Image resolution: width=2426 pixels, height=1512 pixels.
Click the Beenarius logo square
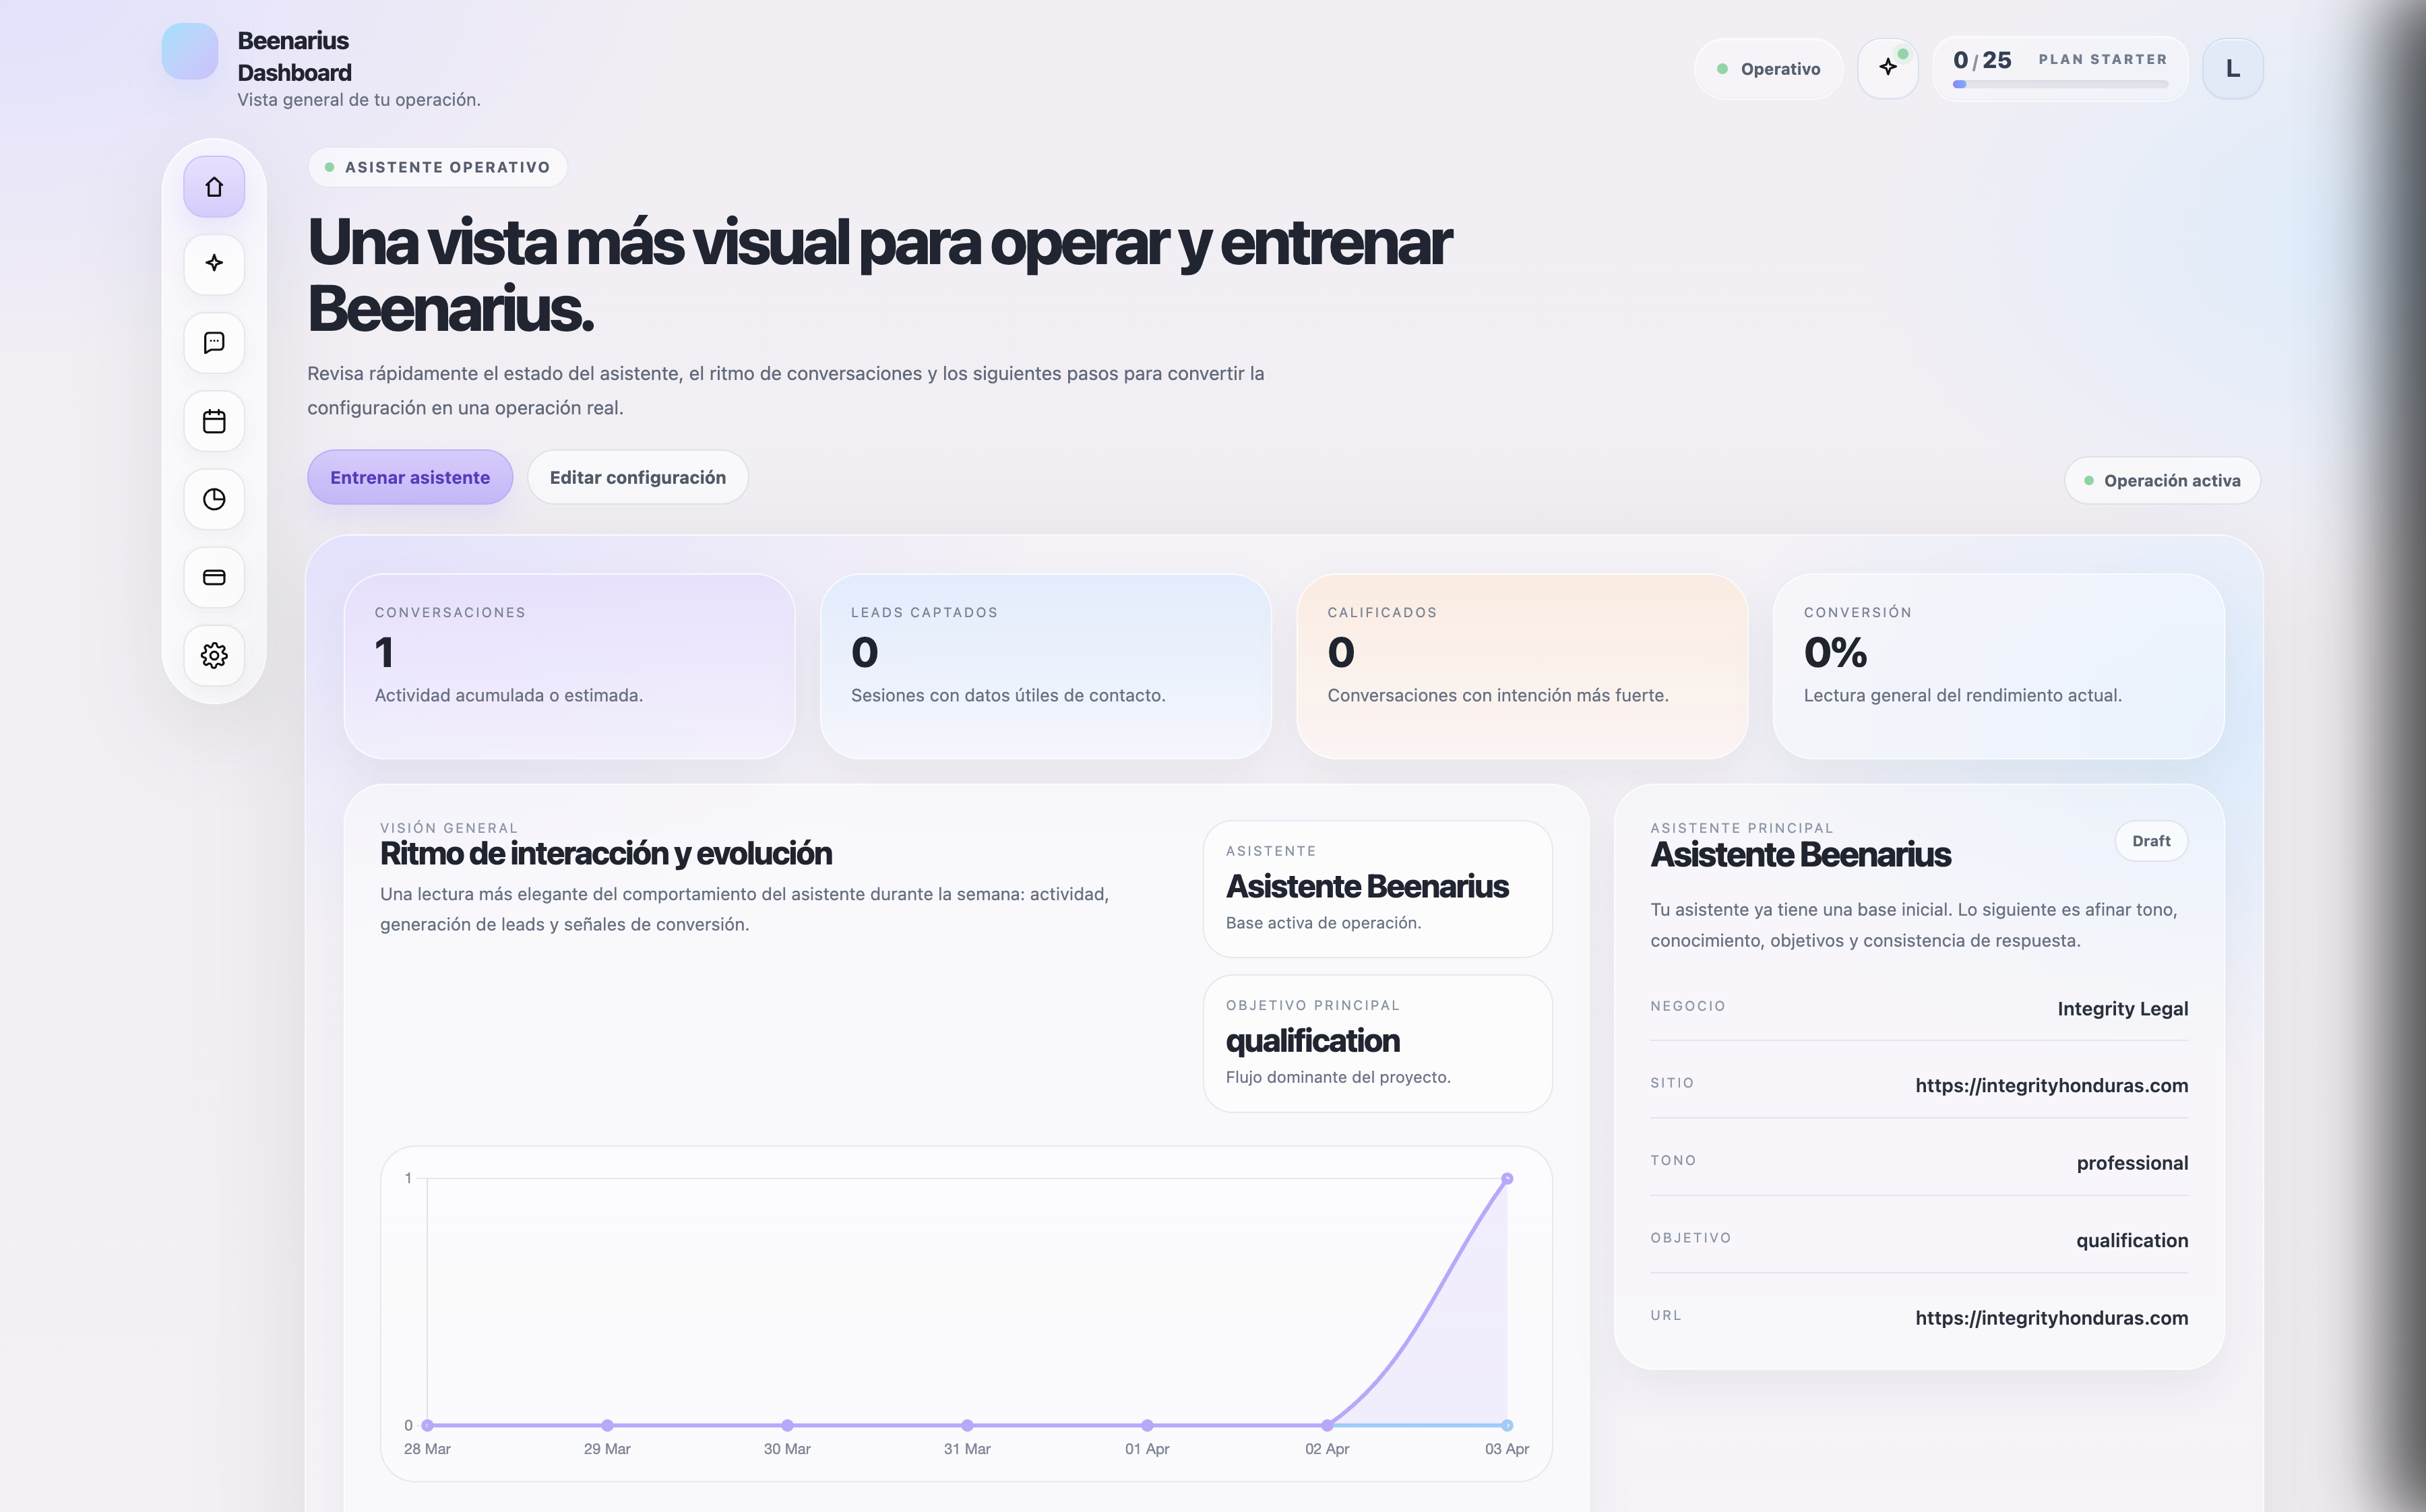click(x=190, y=51)
